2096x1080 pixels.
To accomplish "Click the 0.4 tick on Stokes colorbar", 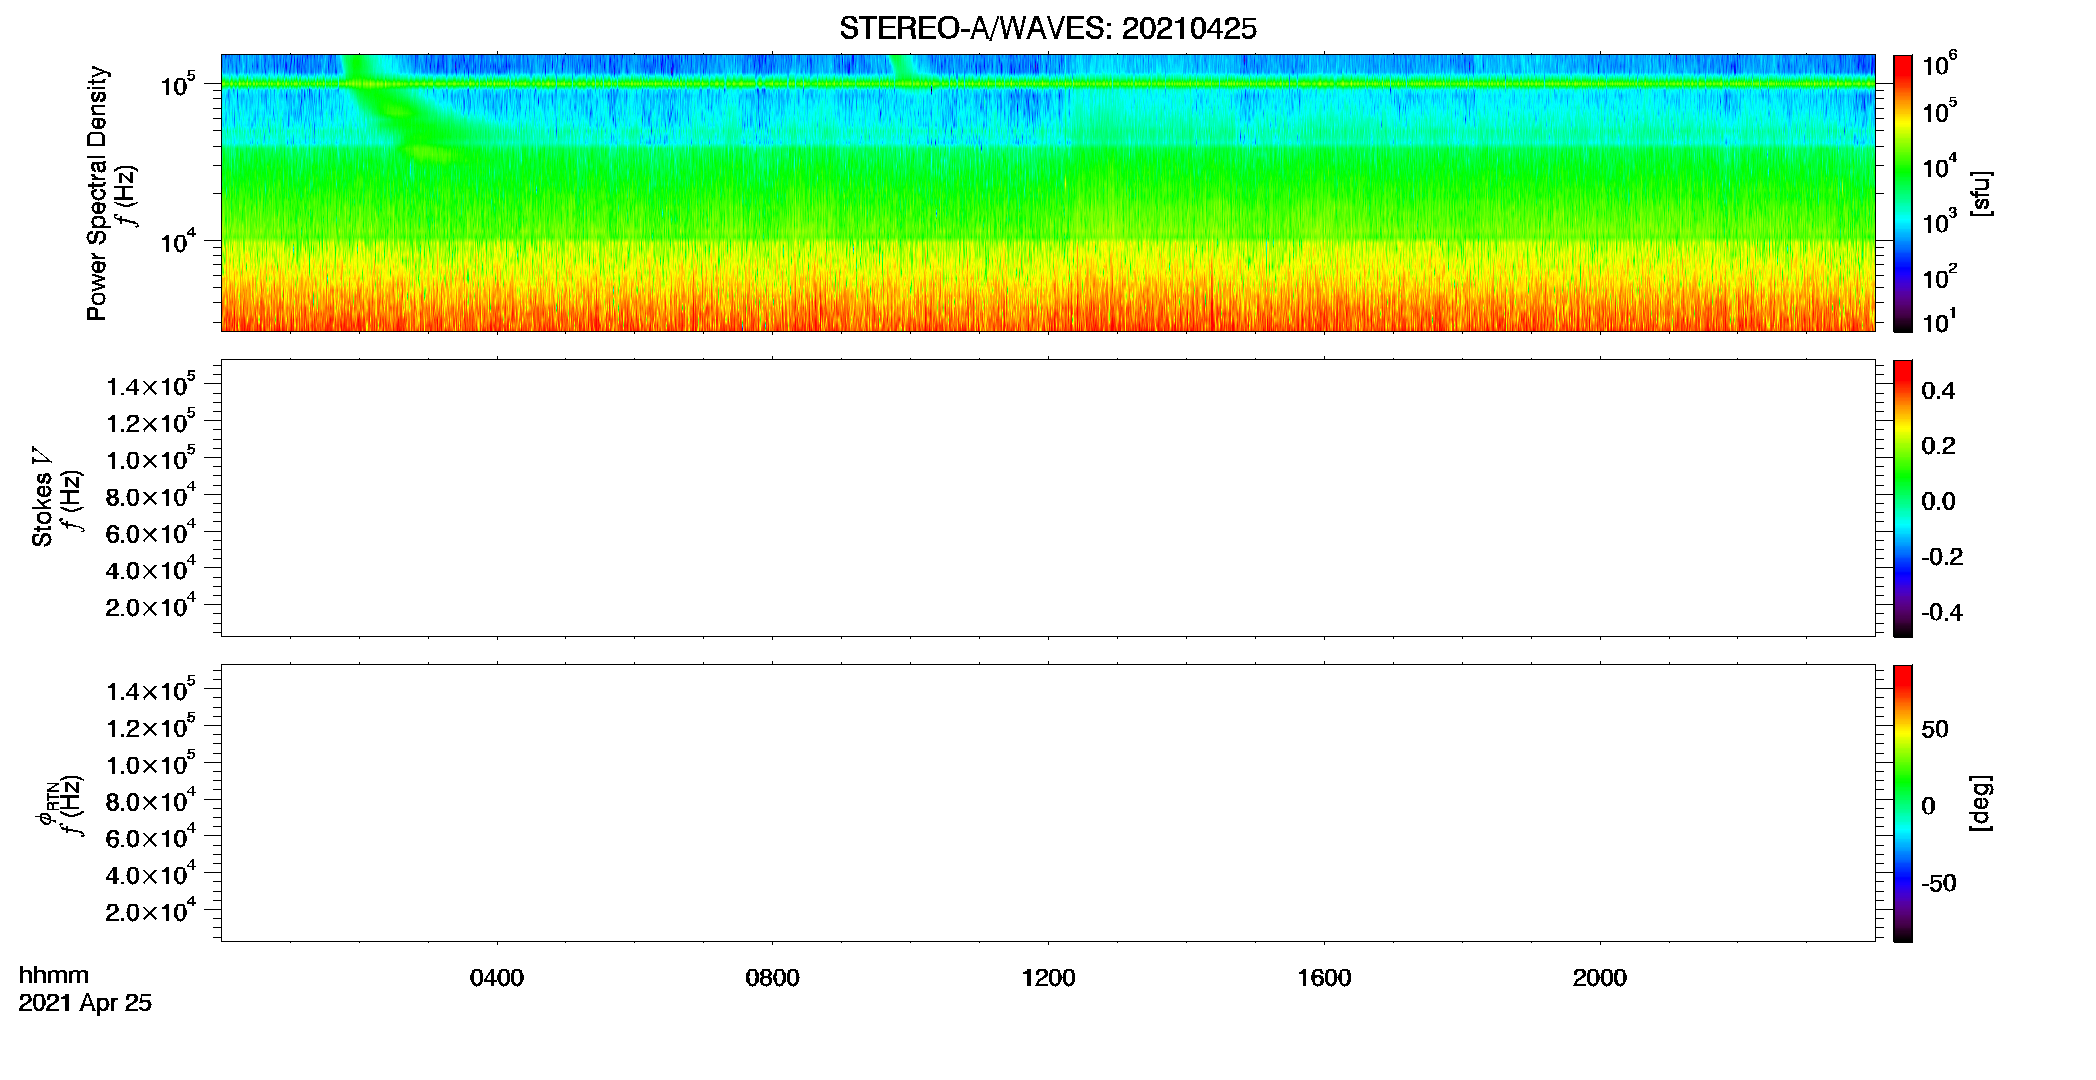I will click(1938, 391).
